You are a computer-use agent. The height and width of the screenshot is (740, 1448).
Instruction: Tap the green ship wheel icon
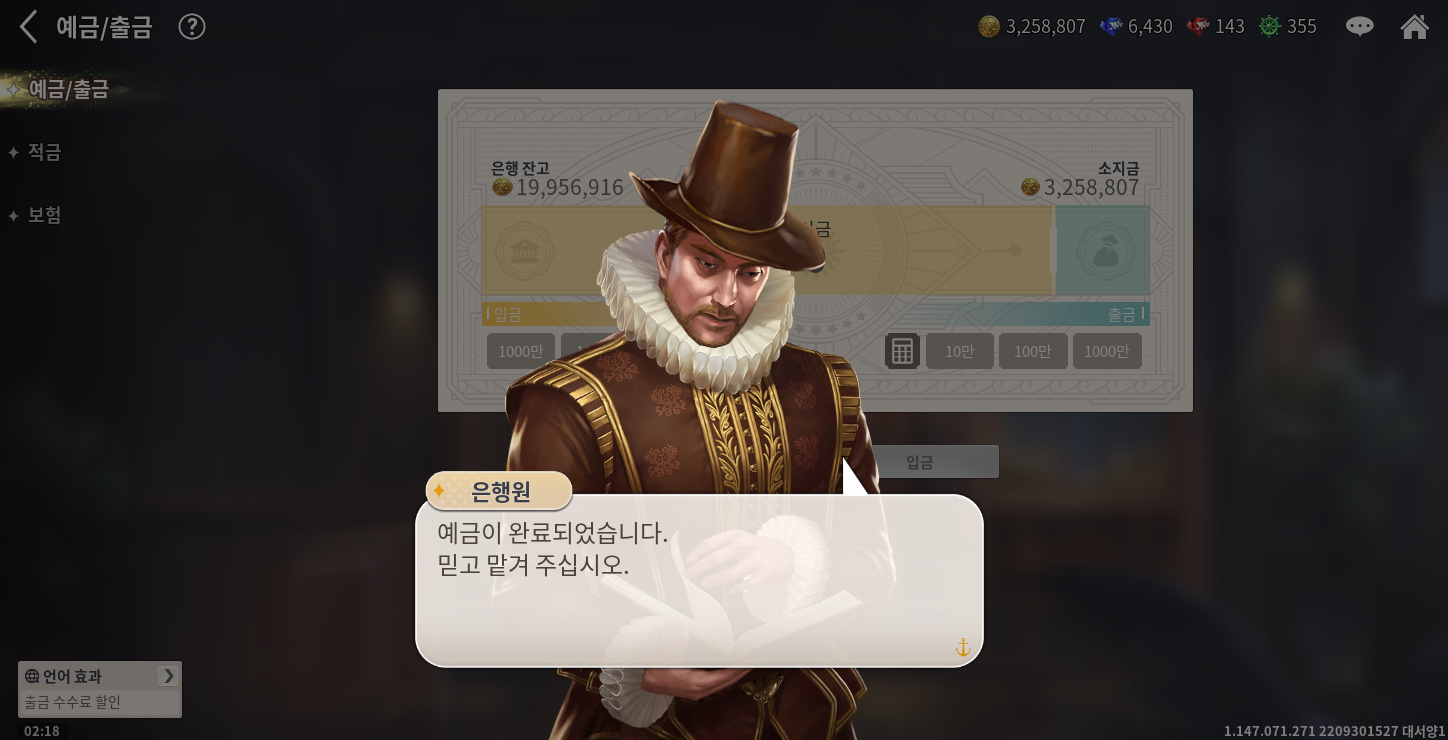1270,27
